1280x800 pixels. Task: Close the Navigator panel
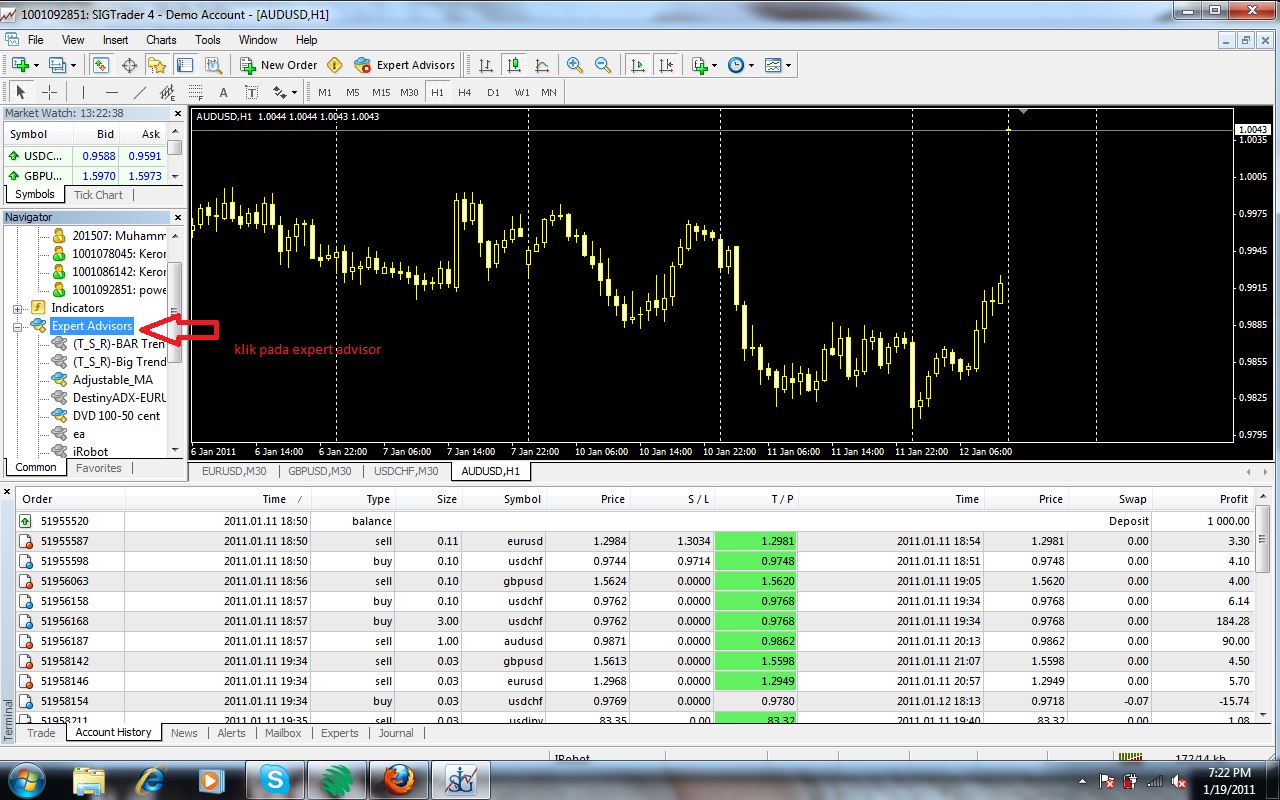[179, 217]
